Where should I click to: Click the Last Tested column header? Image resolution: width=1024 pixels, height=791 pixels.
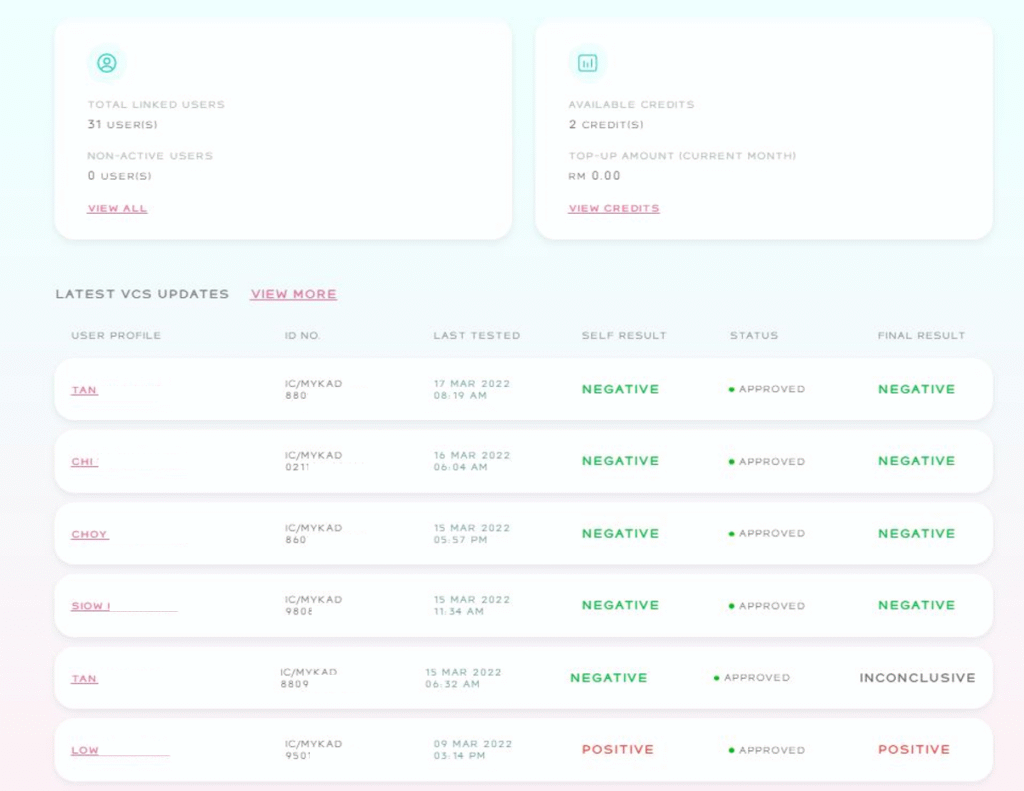(476, 336)
